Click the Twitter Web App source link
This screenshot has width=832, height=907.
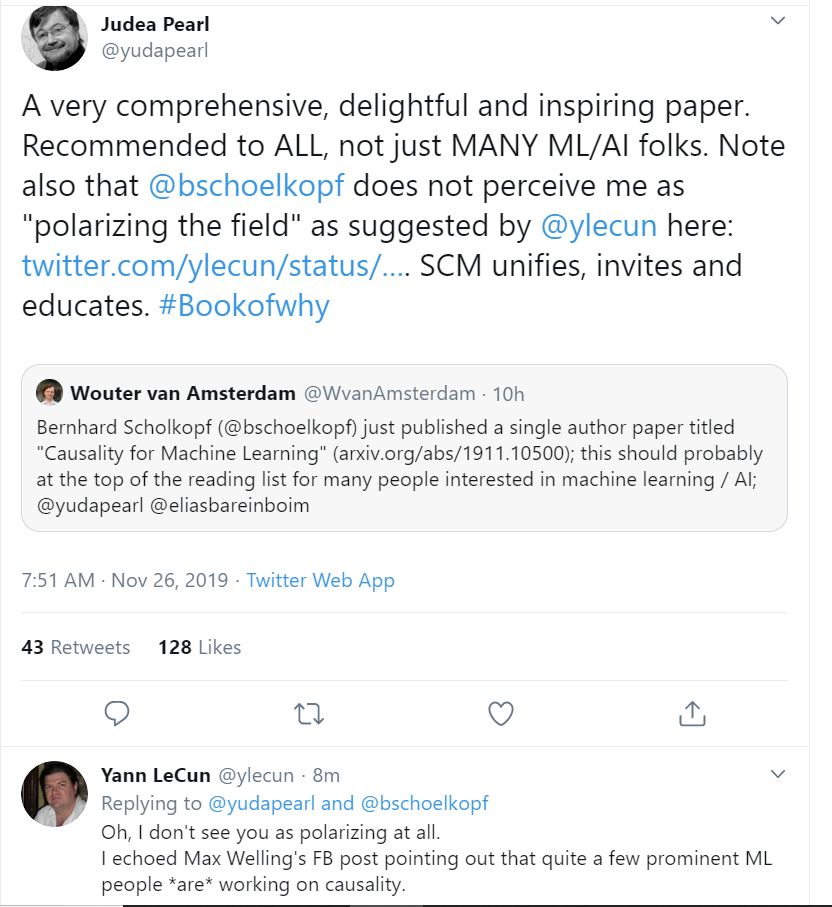[320, 580]
